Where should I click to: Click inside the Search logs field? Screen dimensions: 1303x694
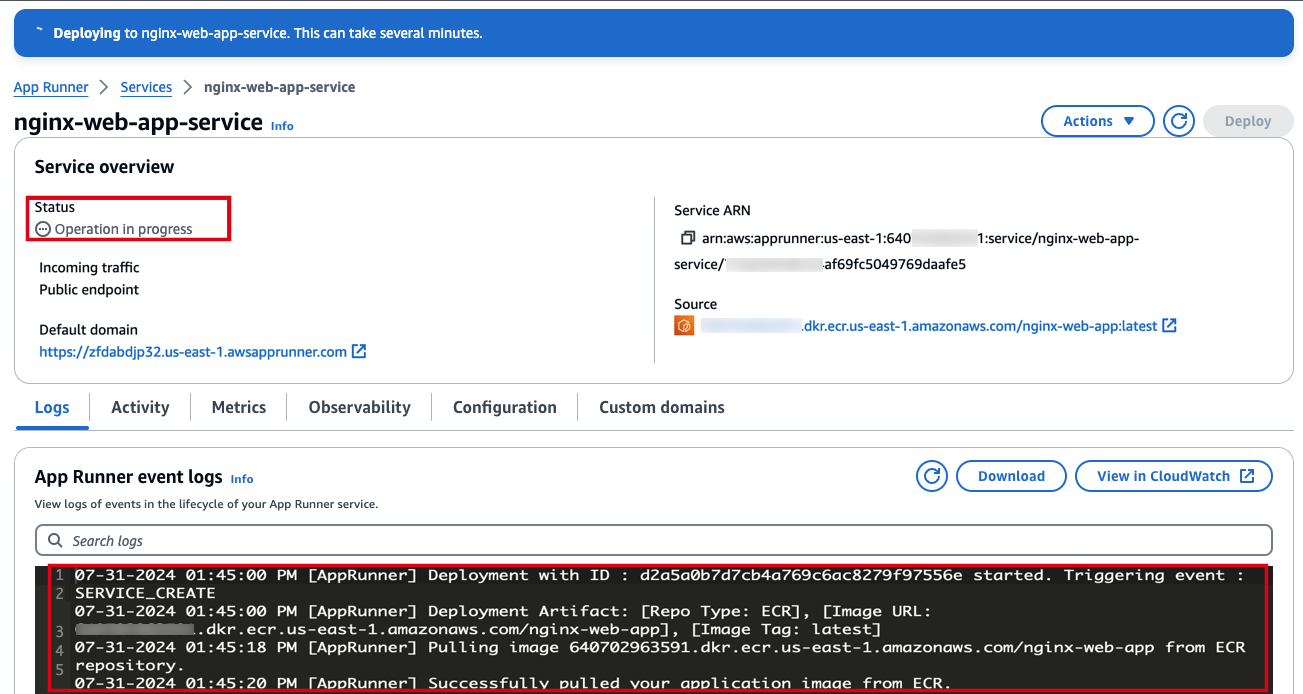pos(400,540)
